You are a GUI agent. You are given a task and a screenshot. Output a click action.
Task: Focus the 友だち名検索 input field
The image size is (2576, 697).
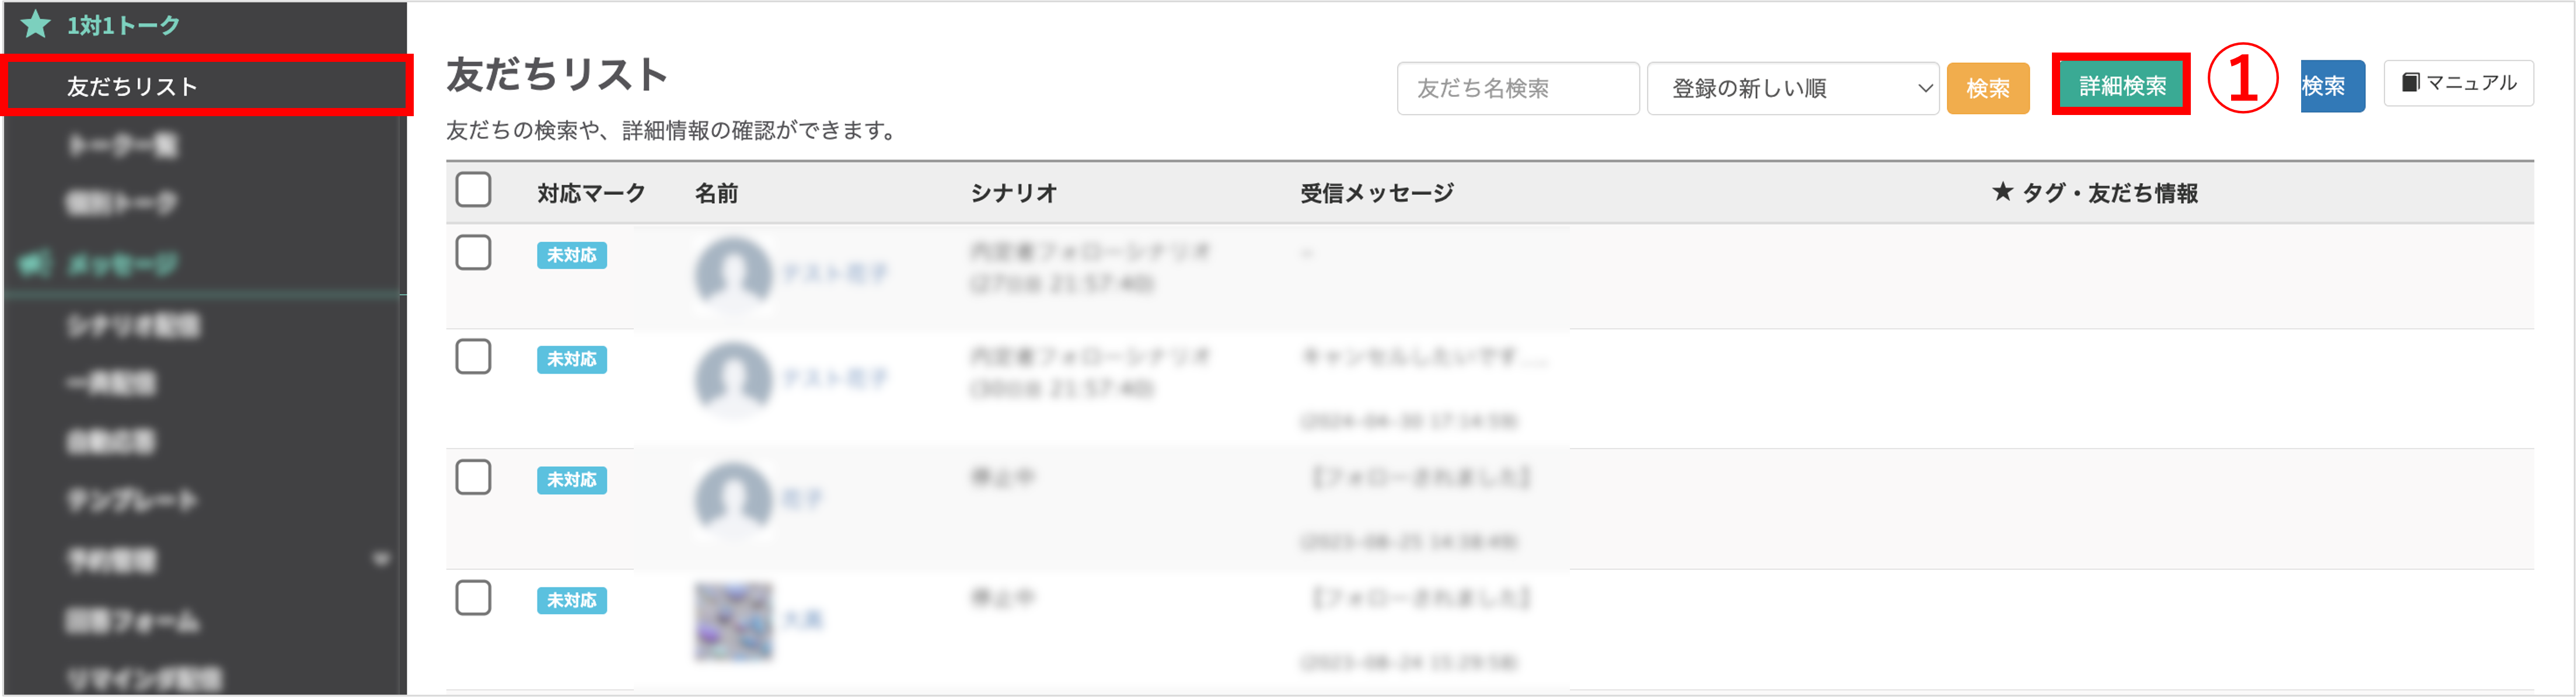point(1518,88)
